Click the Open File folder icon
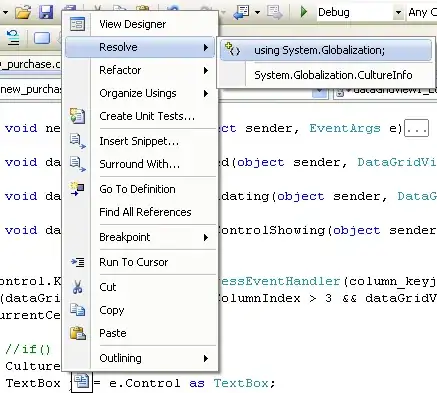 click(23, 12)
